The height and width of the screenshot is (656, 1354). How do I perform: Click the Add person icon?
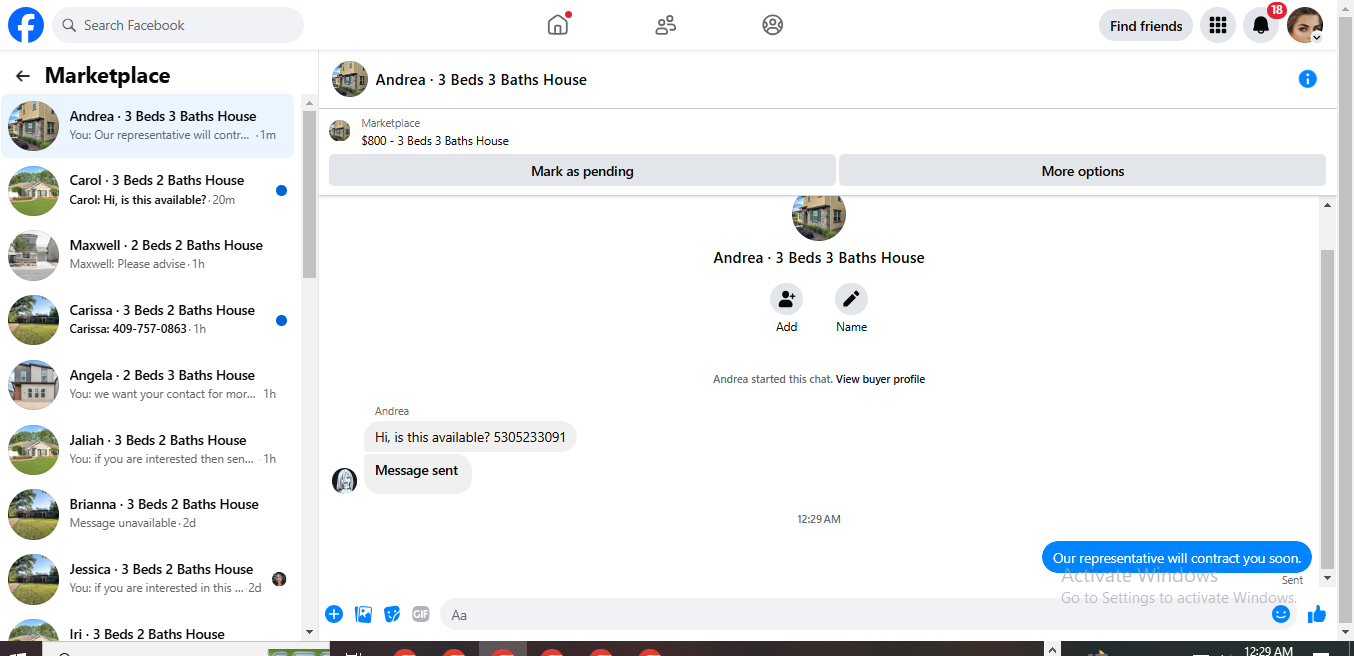(x=786, y=299)
